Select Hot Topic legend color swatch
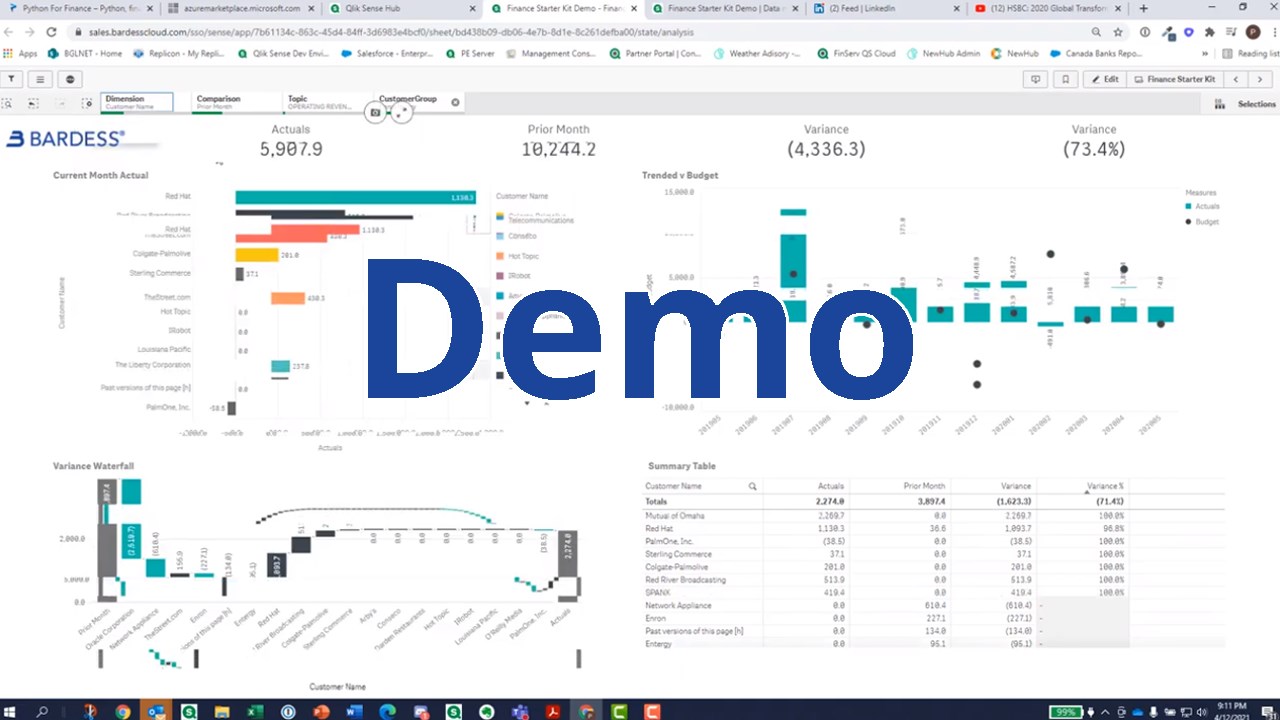 (500, 256)
